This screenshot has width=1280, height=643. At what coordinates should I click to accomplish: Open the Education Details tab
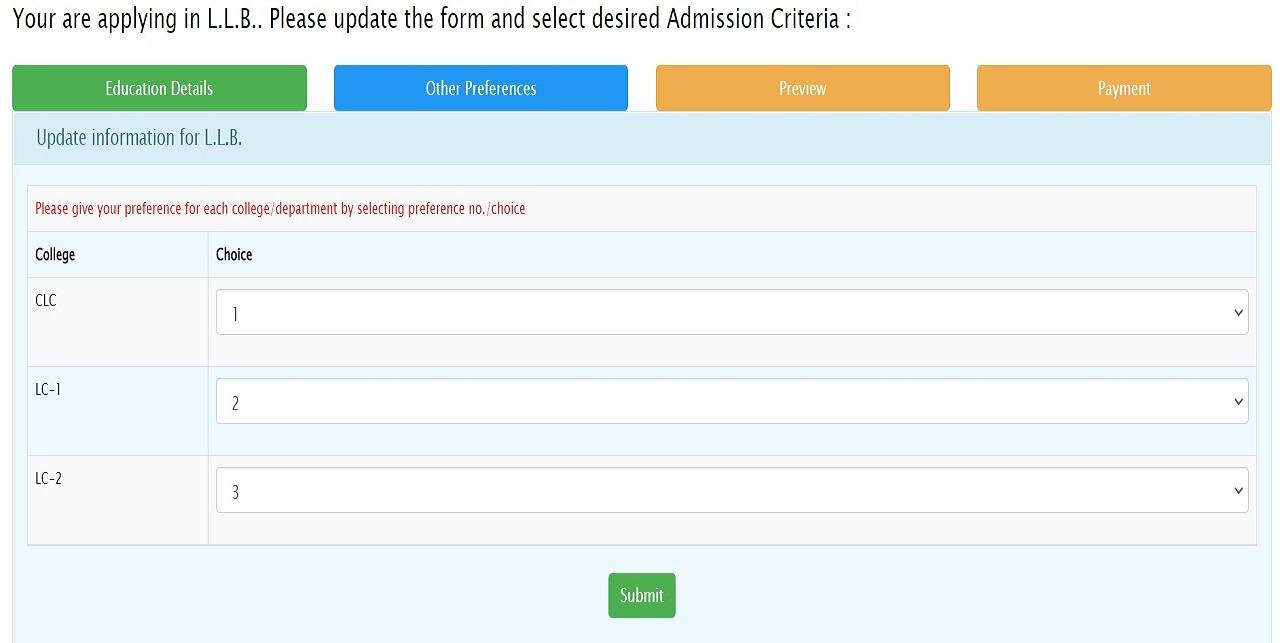click(159, 88)
